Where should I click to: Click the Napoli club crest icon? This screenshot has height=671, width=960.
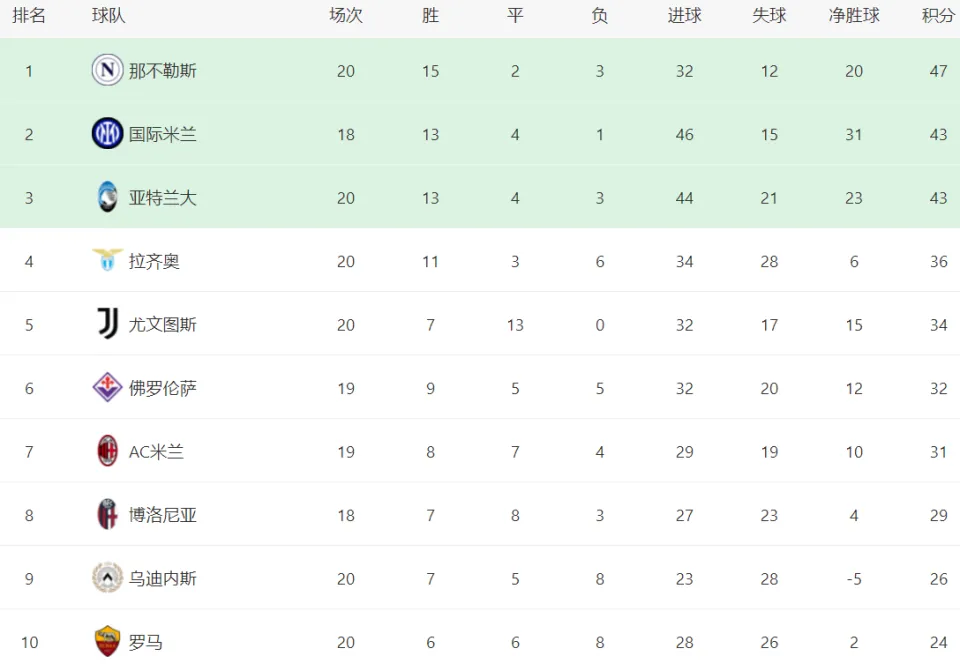(107, 70)
